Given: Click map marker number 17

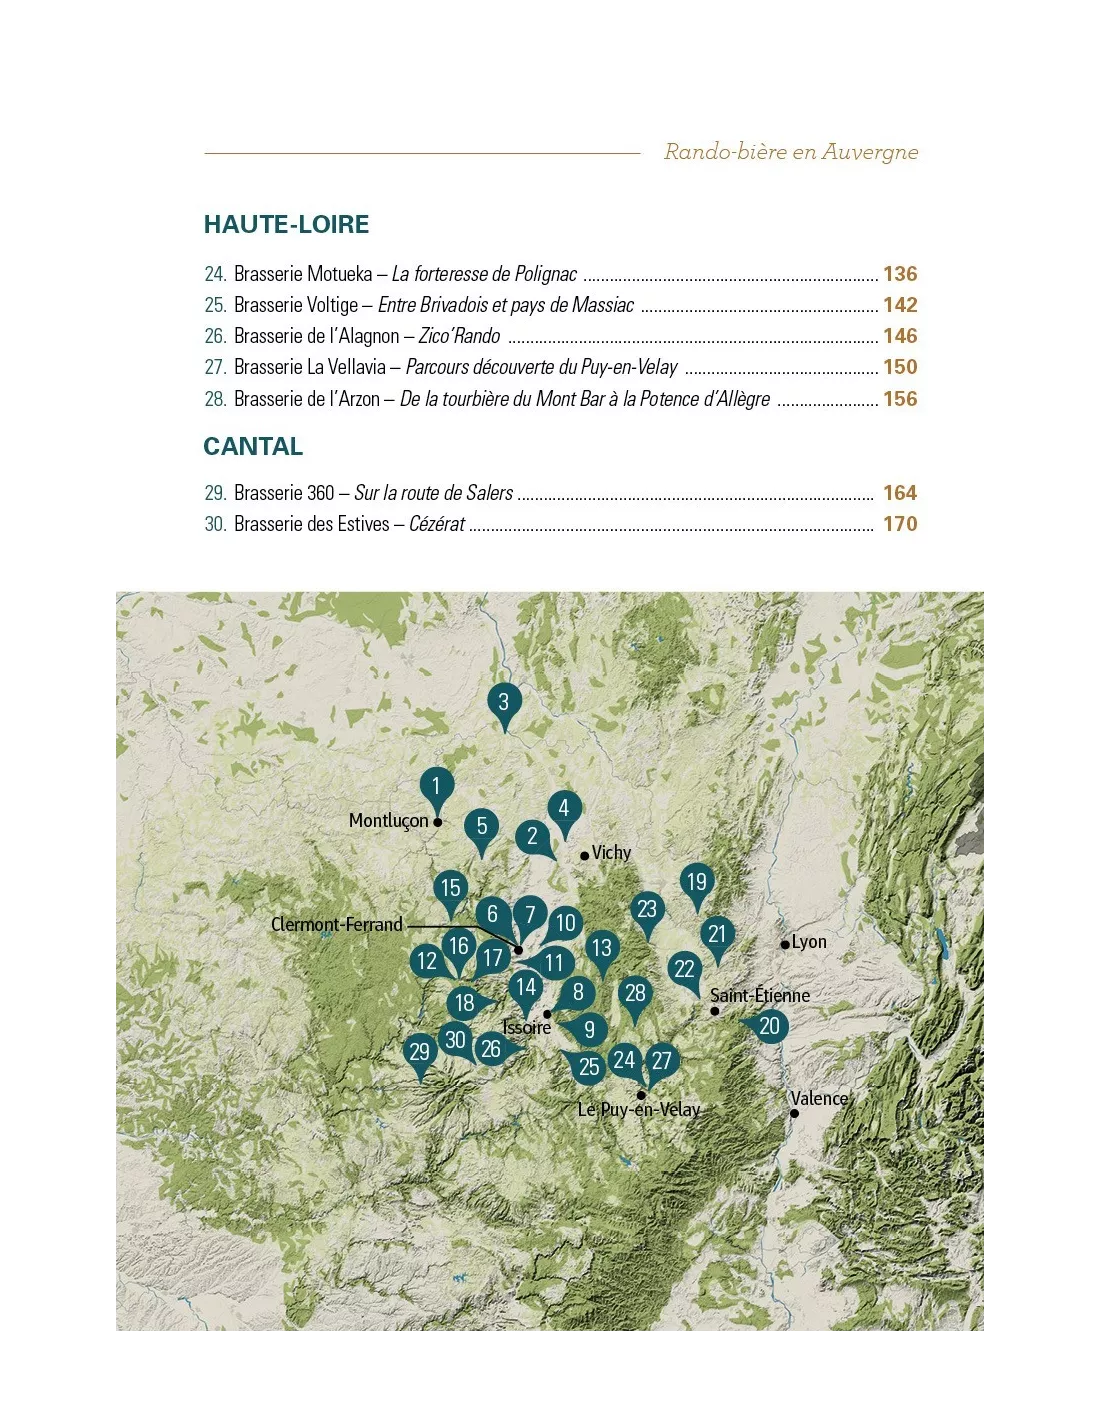Looking at the screenshot, I should click(493, 958).
